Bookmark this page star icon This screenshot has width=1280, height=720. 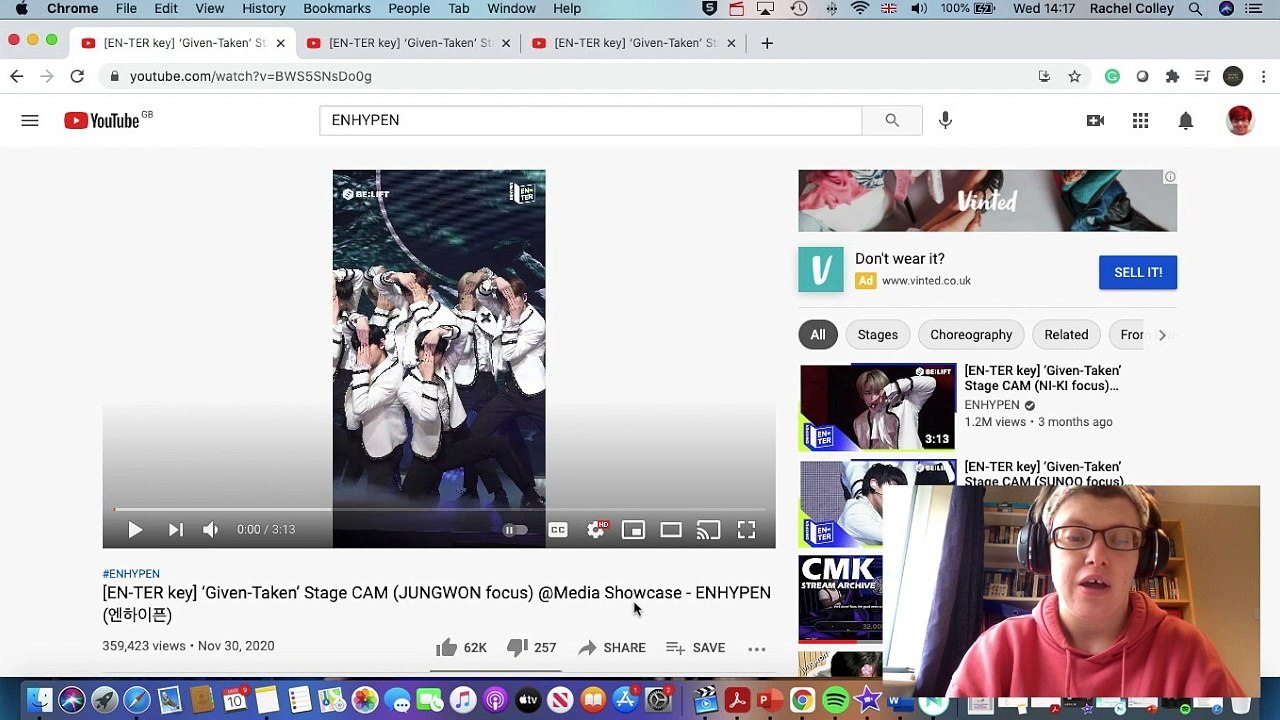tap(1074, 76)
